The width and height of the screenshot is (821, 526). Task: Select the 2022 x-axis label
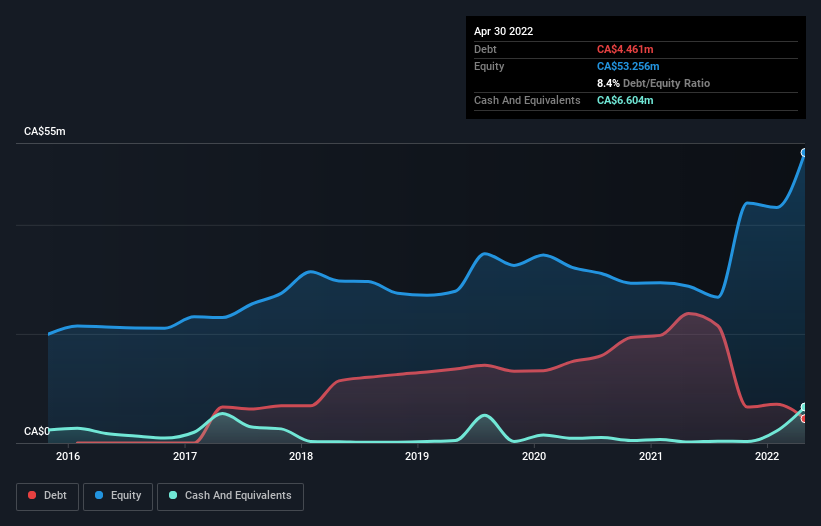coord(767,456)
